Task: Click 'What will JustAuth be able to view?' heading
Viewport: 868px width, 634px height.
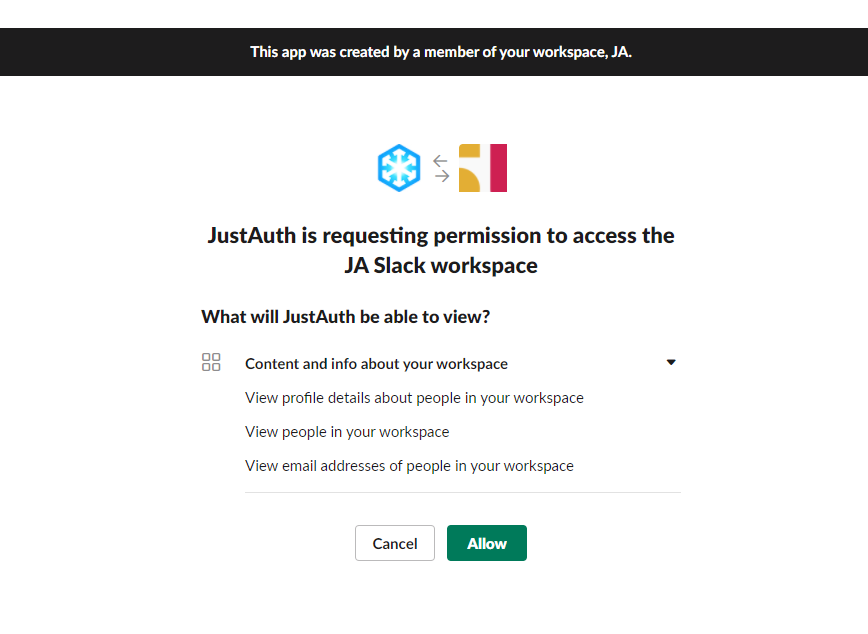Action: tap(345, 317)
